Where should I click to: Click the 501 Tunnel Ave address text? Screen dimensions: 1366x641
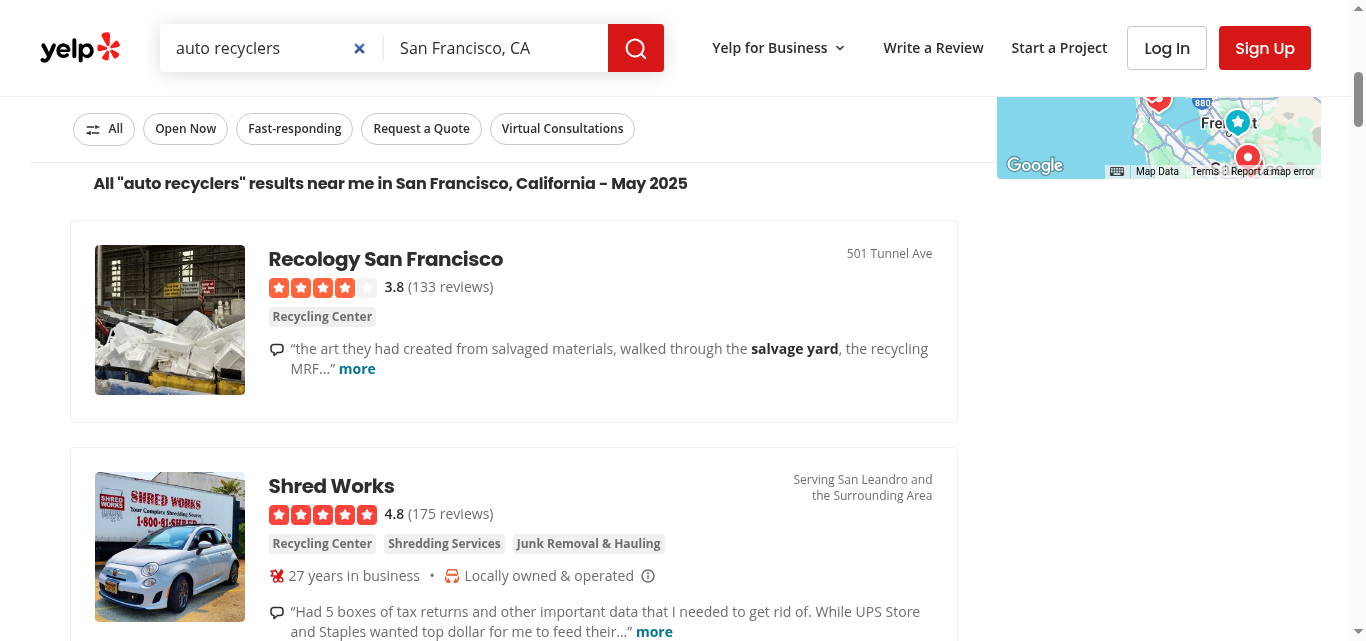889,254
